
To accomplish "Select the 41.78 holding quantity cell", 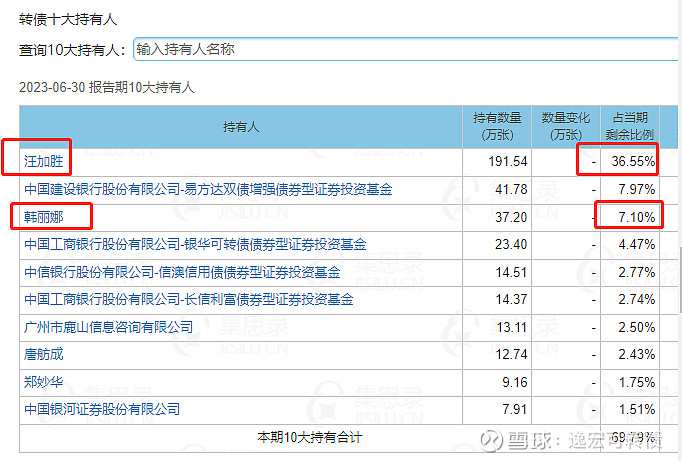I will click(x=497, y=190).
